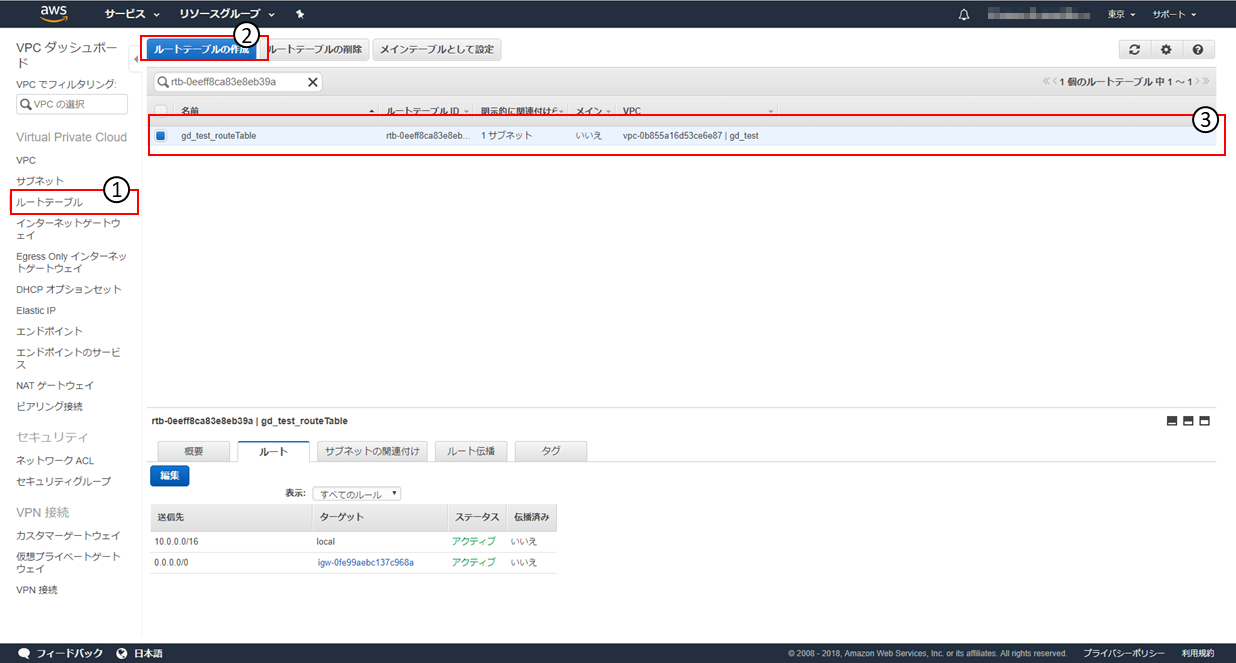This screenshot has height=663, width=1236.
Task: Collapse the left sidebar panel arrow
Action: coord(136,61)
